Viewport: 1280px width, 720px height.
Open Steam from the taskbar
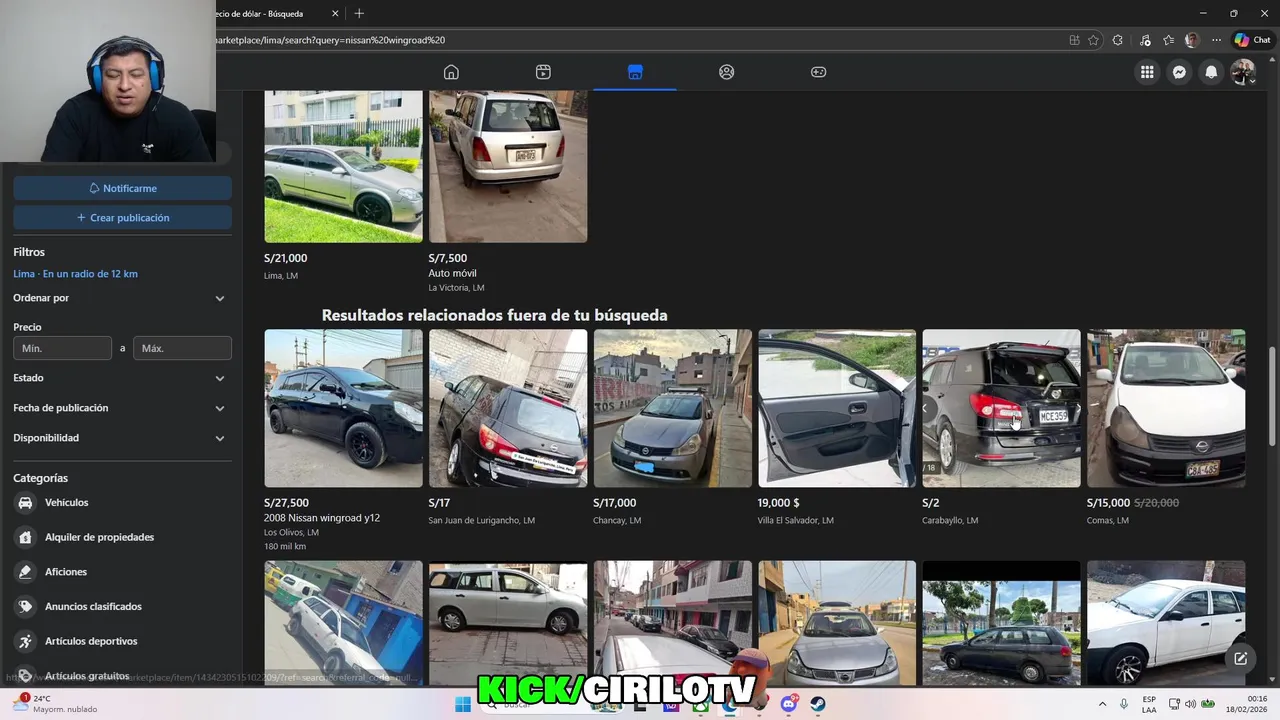817,704
